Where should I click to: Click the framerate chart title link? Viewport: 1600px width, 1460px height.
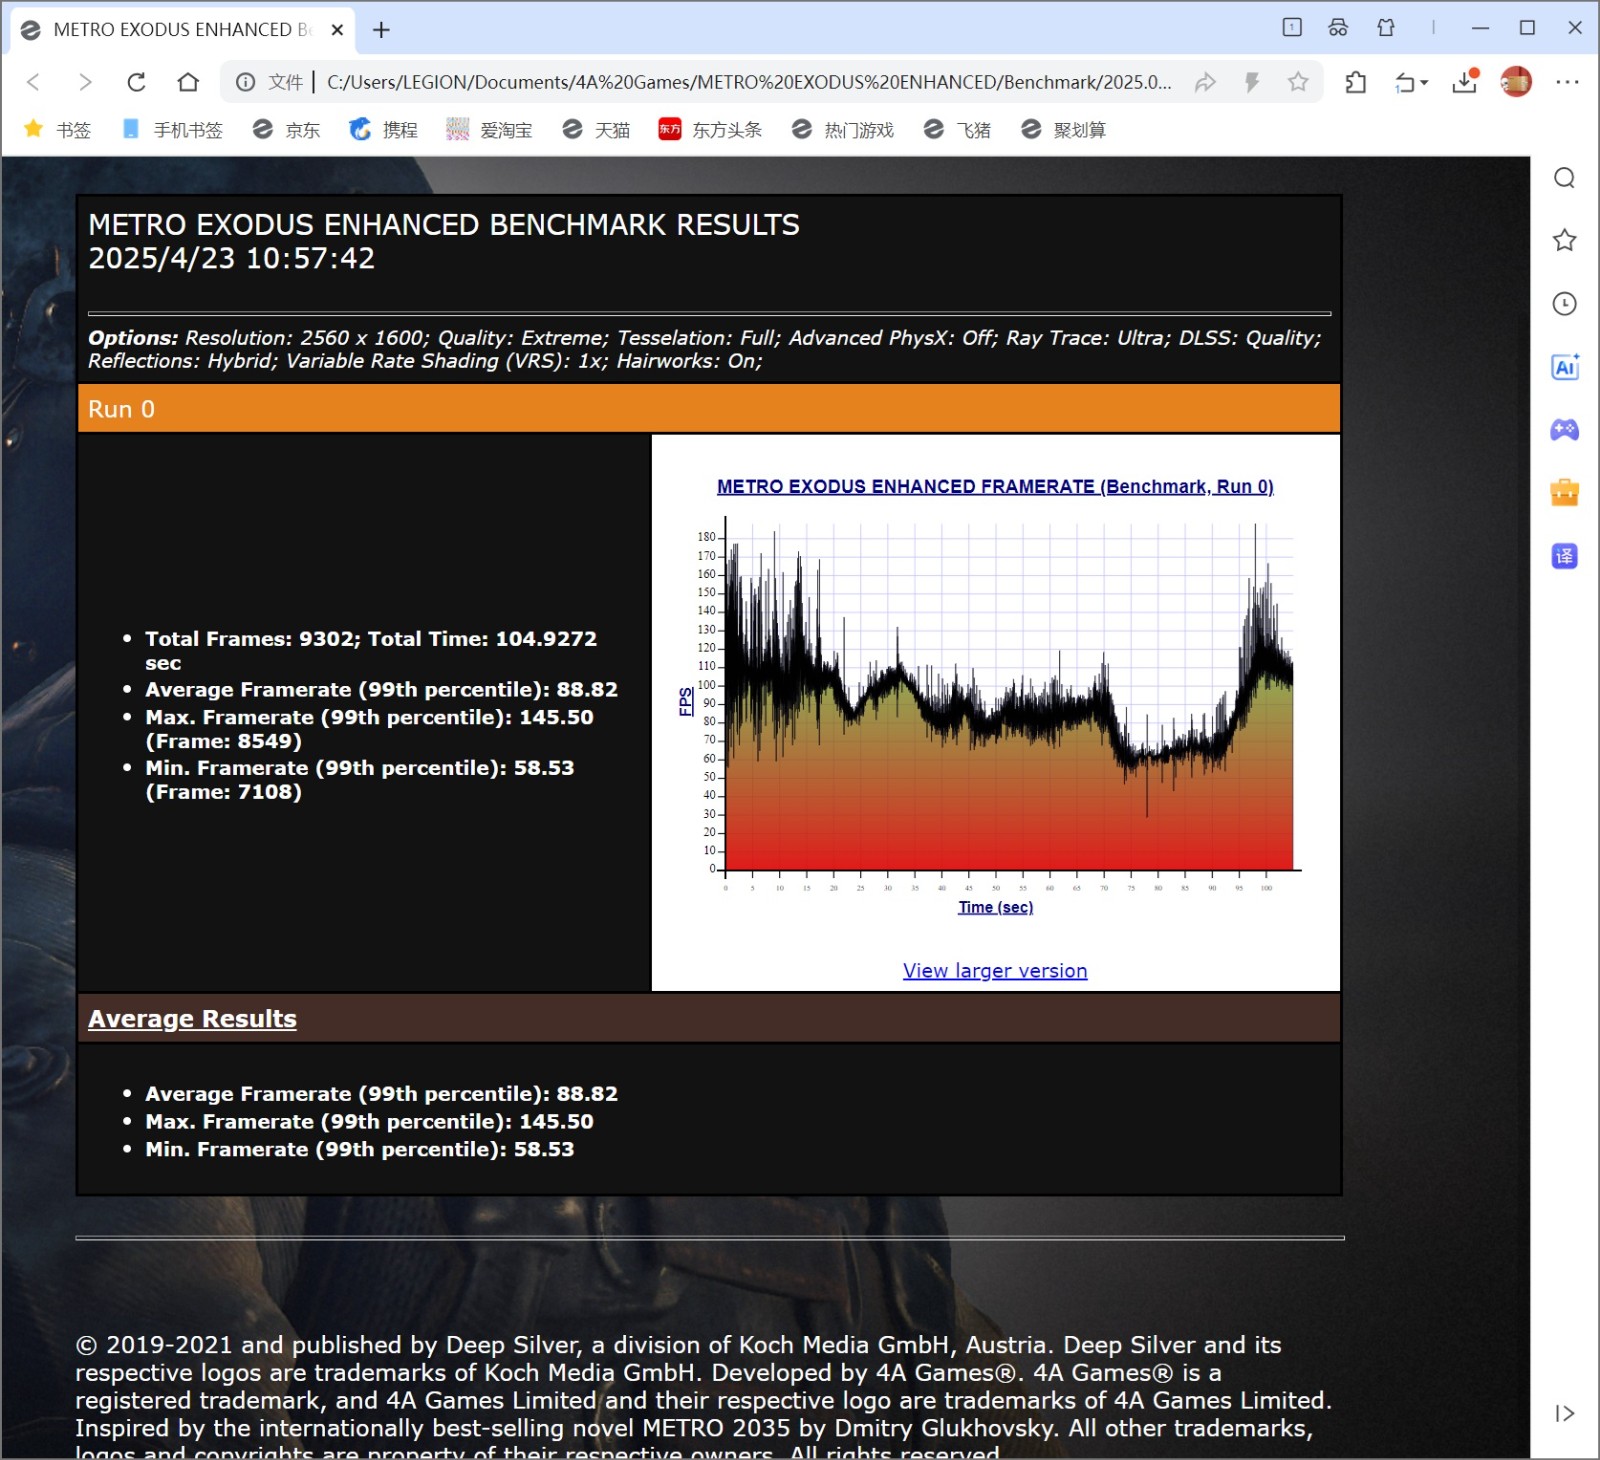[995, 486]
